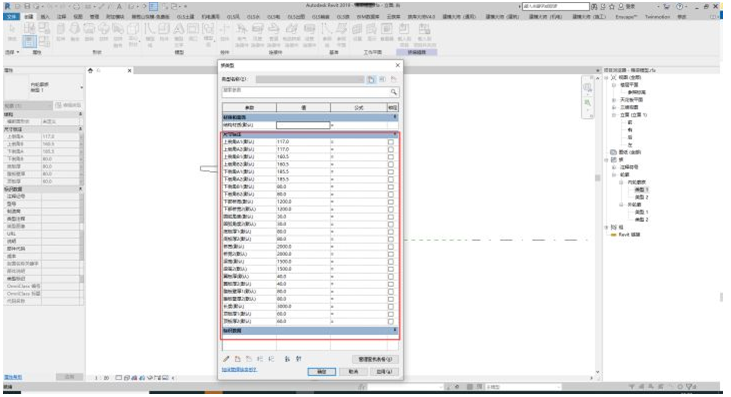Click the project browser vertical scrollbar thumb
The image size is (731, 397).
click(x=722, y=297)
